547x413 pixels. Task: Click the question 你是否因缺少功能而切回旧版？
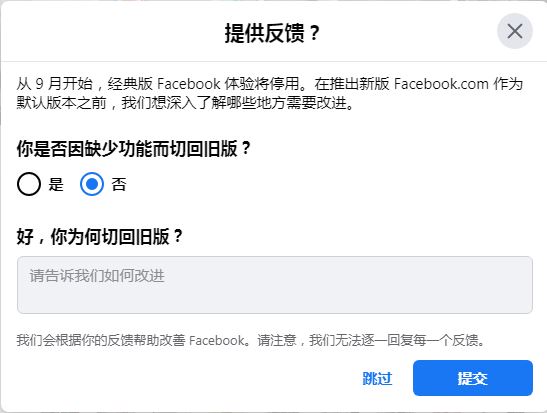coord(134,149)
